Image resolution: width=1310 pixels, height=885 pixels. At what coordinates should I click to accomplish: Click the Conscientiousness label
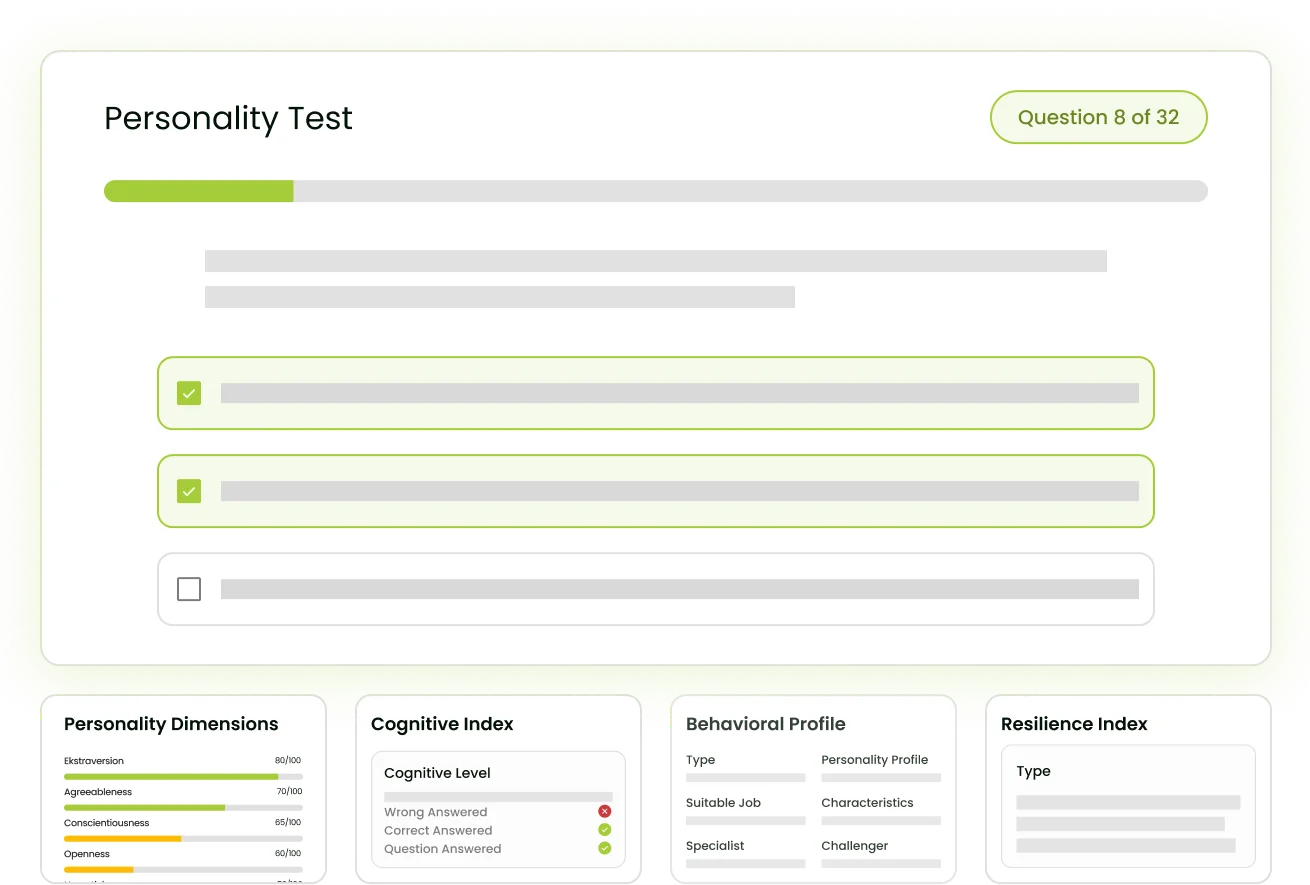pyautogui.click(x=107, y=823)
